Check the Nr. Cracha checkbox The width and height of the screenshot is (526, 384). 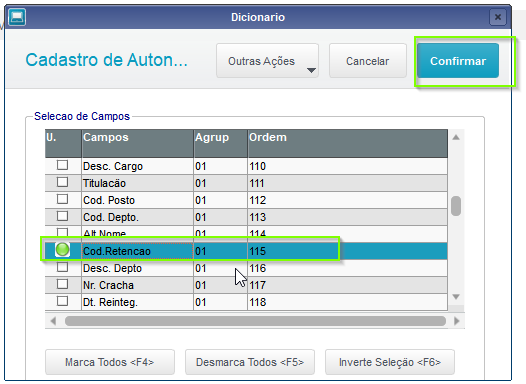coord(62,284)
